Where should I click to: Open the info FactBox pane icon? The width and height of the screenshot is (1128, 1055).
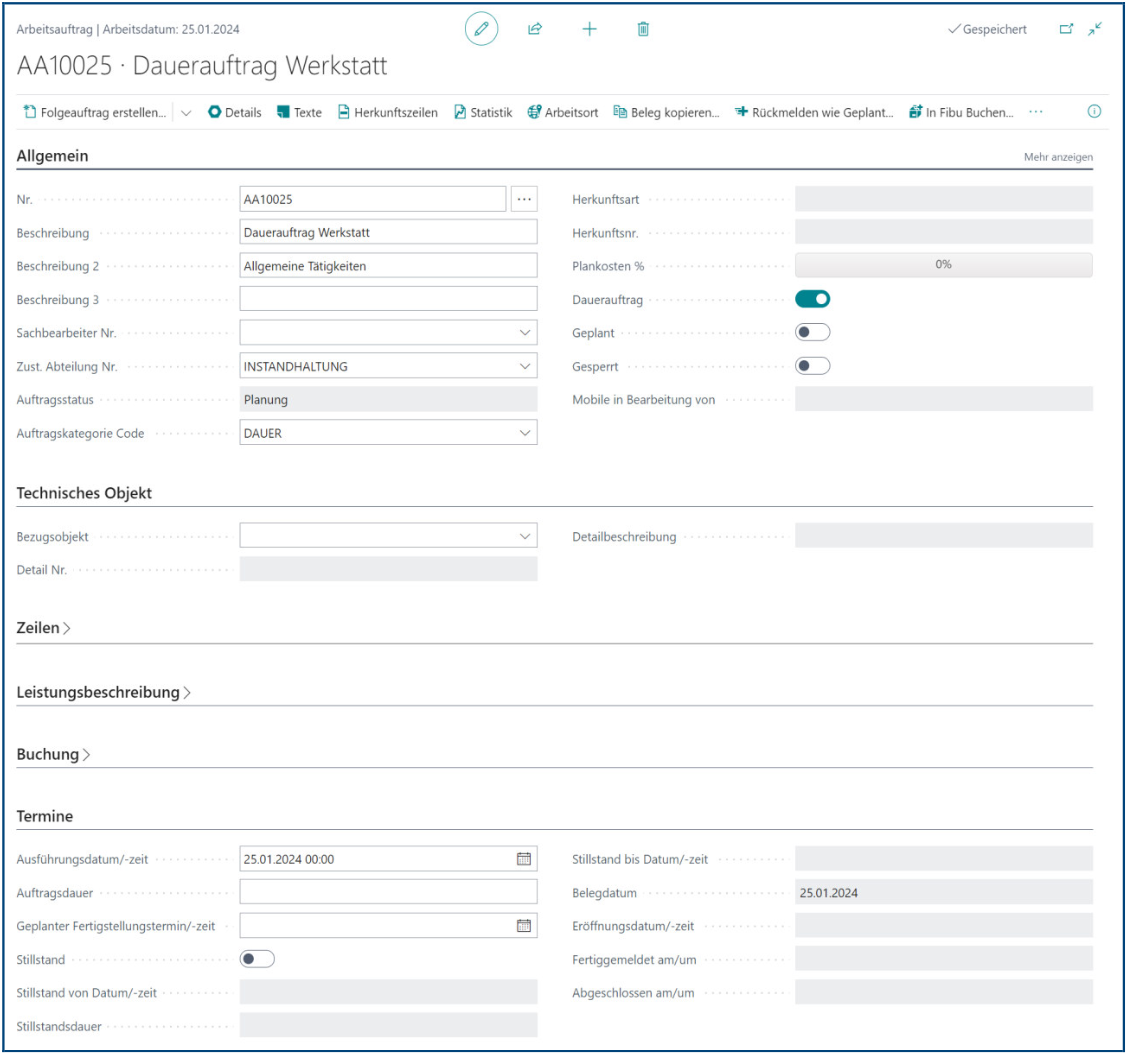coord(1094,111)
